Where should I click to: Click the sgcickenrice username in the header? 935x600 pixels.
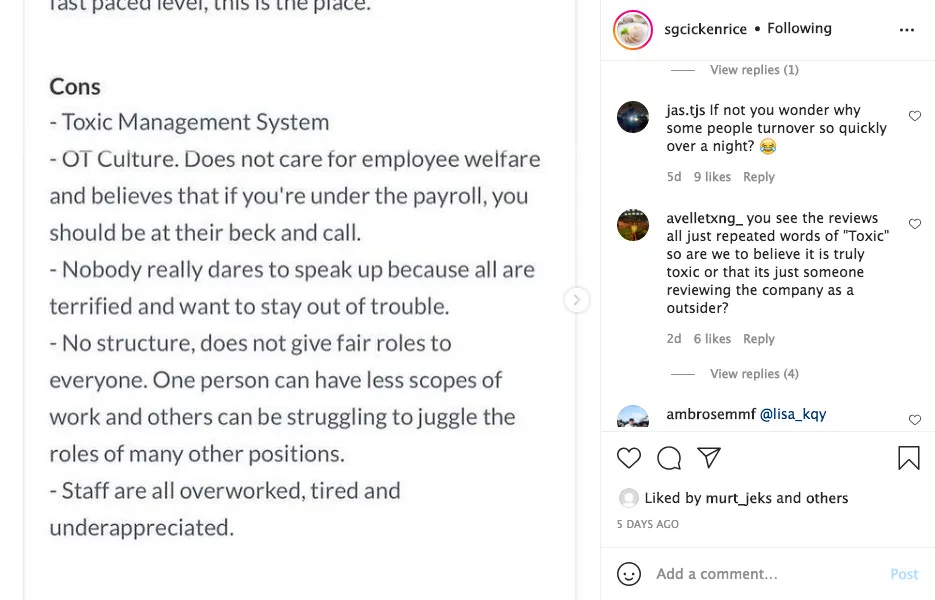[x=705, y=29]
